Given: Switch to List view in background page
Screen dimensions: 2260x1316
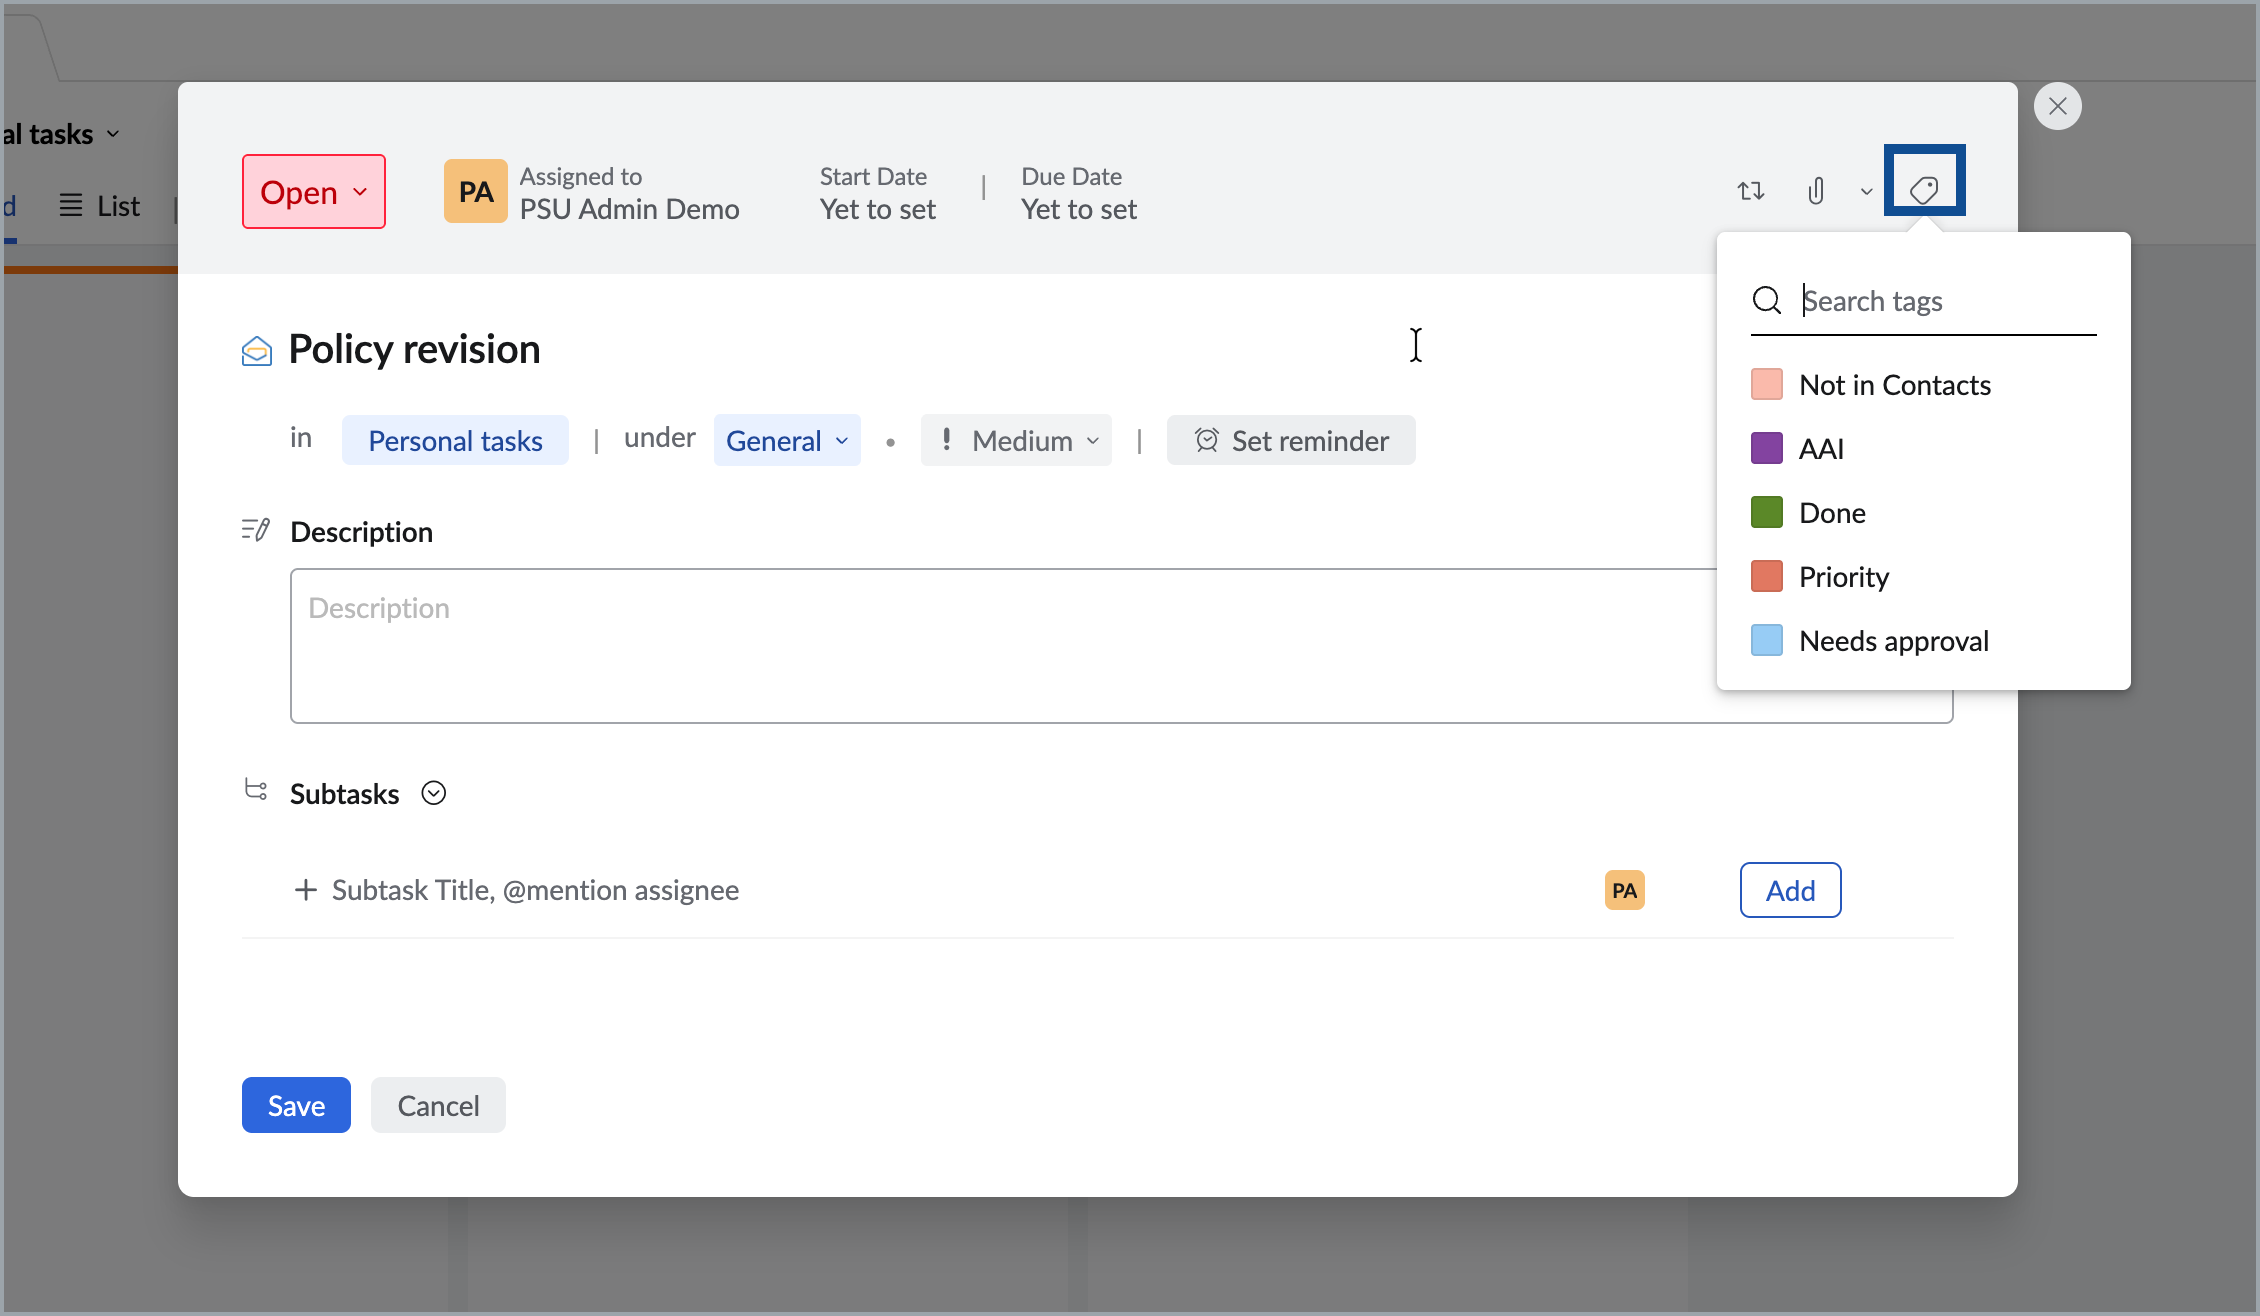Looking at the screenshot, I should click(x=100, y=206).
